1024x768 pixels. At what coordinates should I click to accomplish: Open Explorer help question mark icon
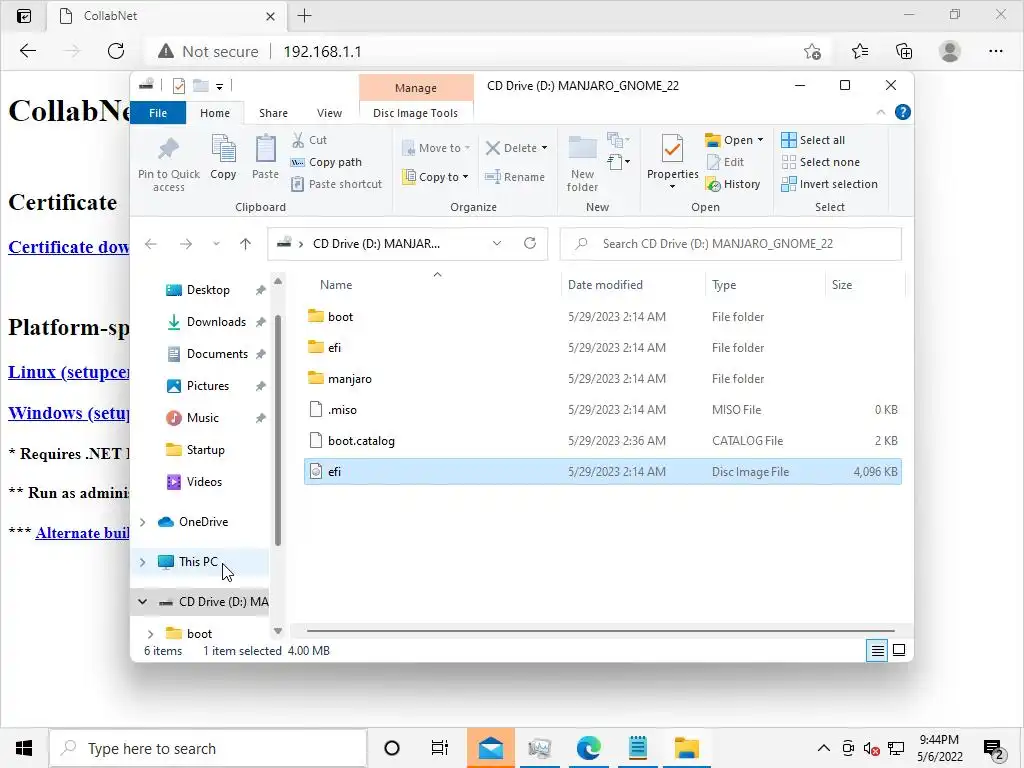point(903,112)
